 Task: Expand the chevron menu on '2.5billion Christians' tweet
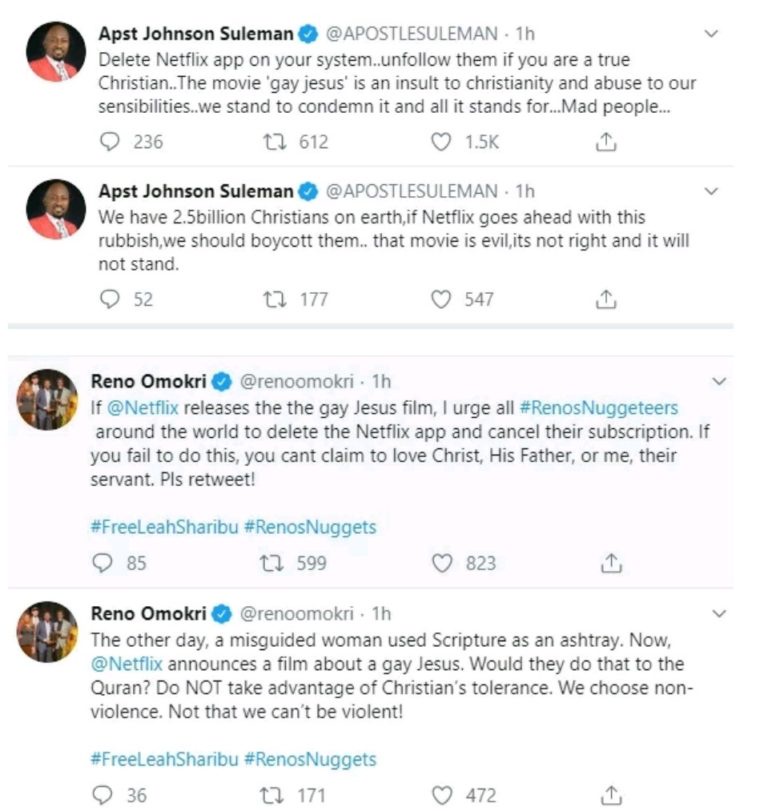[x=711, y=190]
